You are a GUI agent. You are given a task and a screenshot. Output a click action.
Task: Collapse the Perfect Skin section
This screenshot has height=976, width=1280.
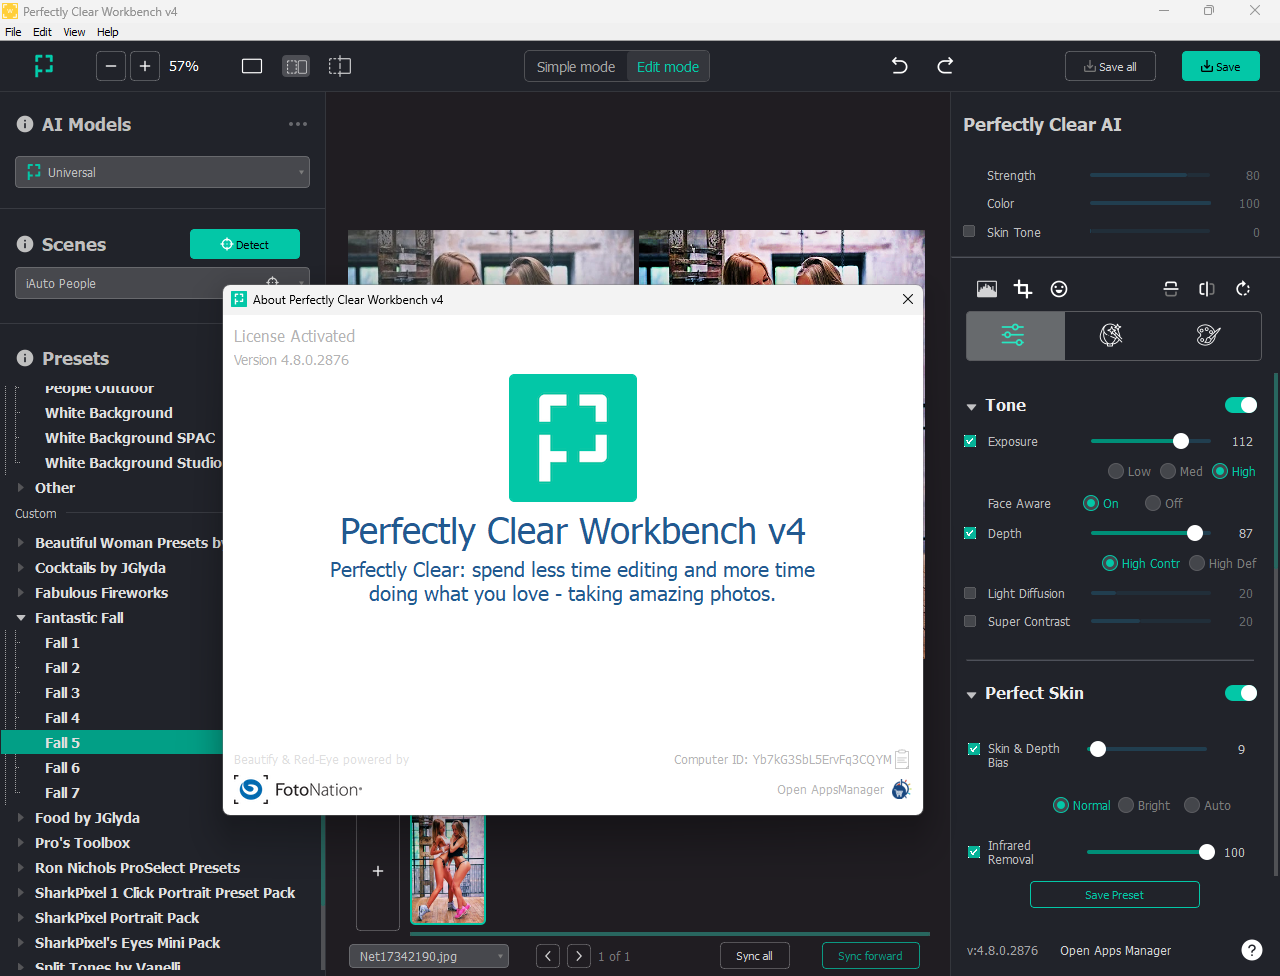[x=971, y=694]
